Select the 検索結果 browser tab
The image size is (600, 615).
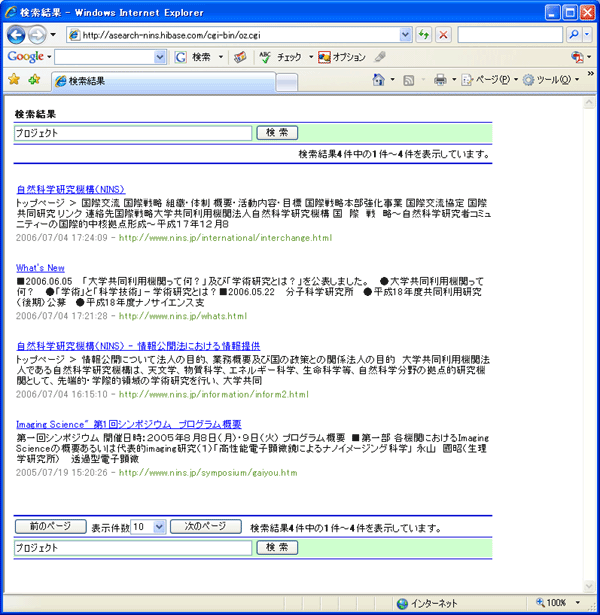(x=163, y=81)
